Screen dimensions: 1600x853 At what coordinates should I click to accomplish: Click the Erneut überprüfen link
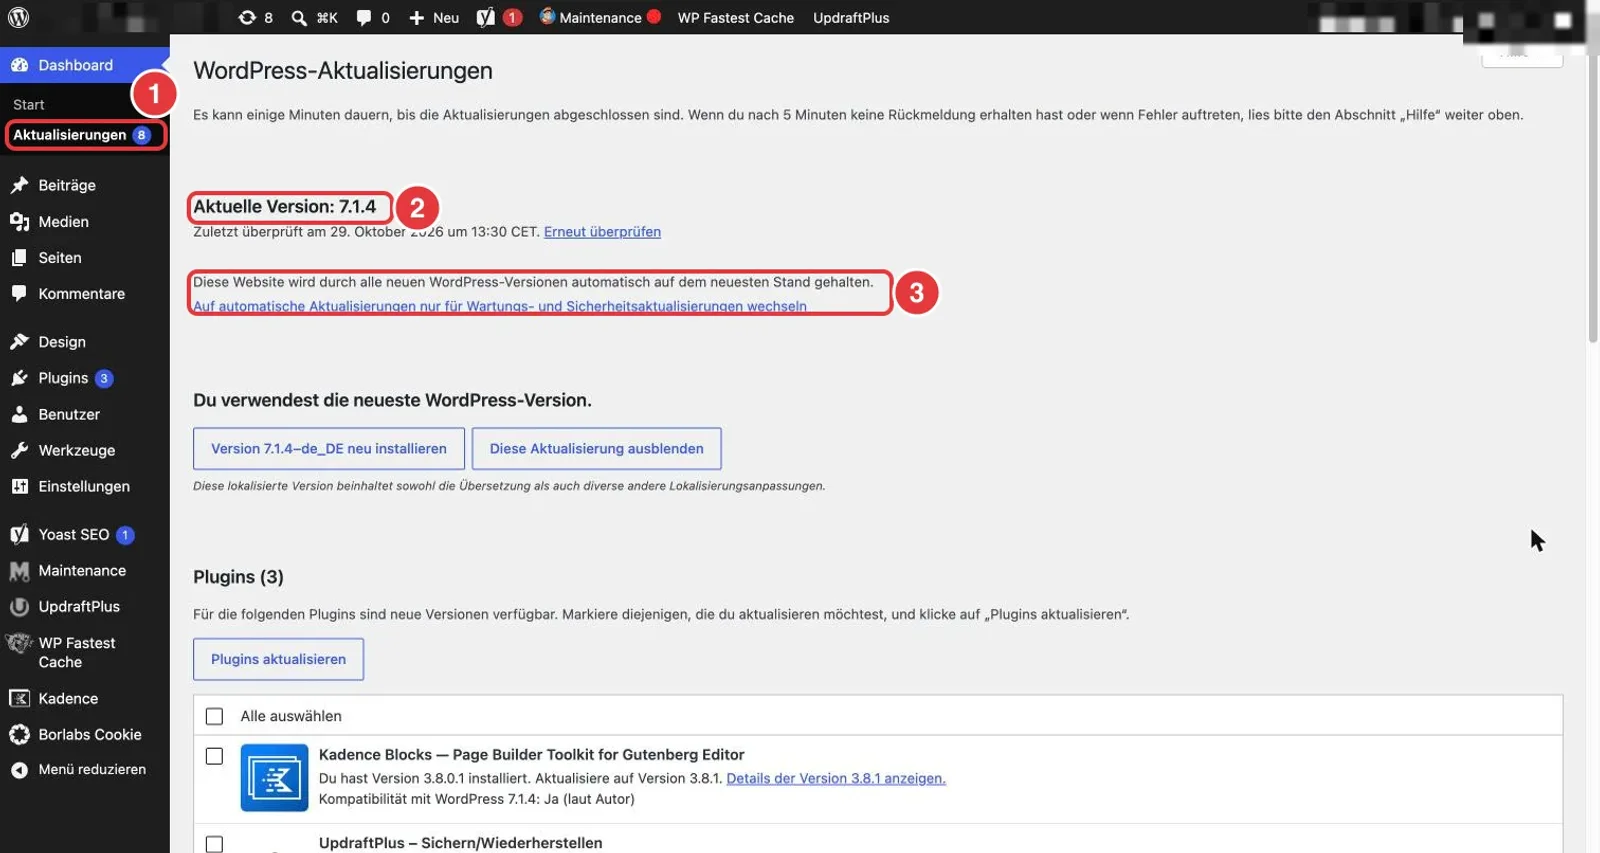[602, 232]
